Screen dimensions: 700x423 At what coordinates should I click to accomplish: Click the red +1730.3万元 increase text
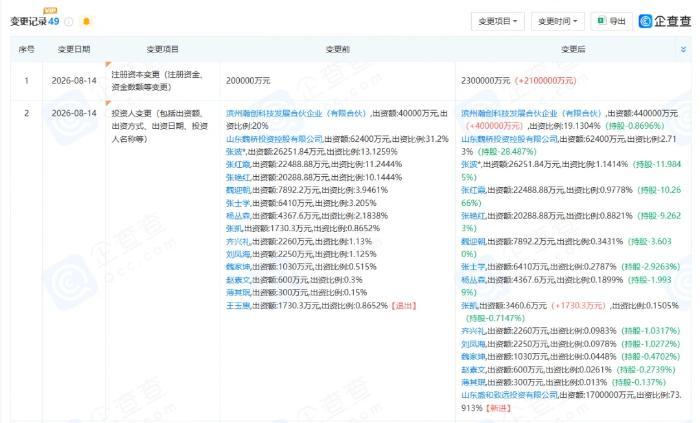pos(578,306)
